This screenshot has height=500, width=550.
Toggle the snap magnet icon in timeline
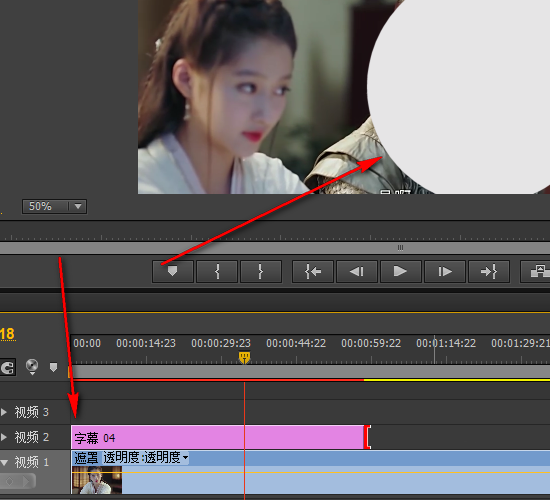click(7, 367)
